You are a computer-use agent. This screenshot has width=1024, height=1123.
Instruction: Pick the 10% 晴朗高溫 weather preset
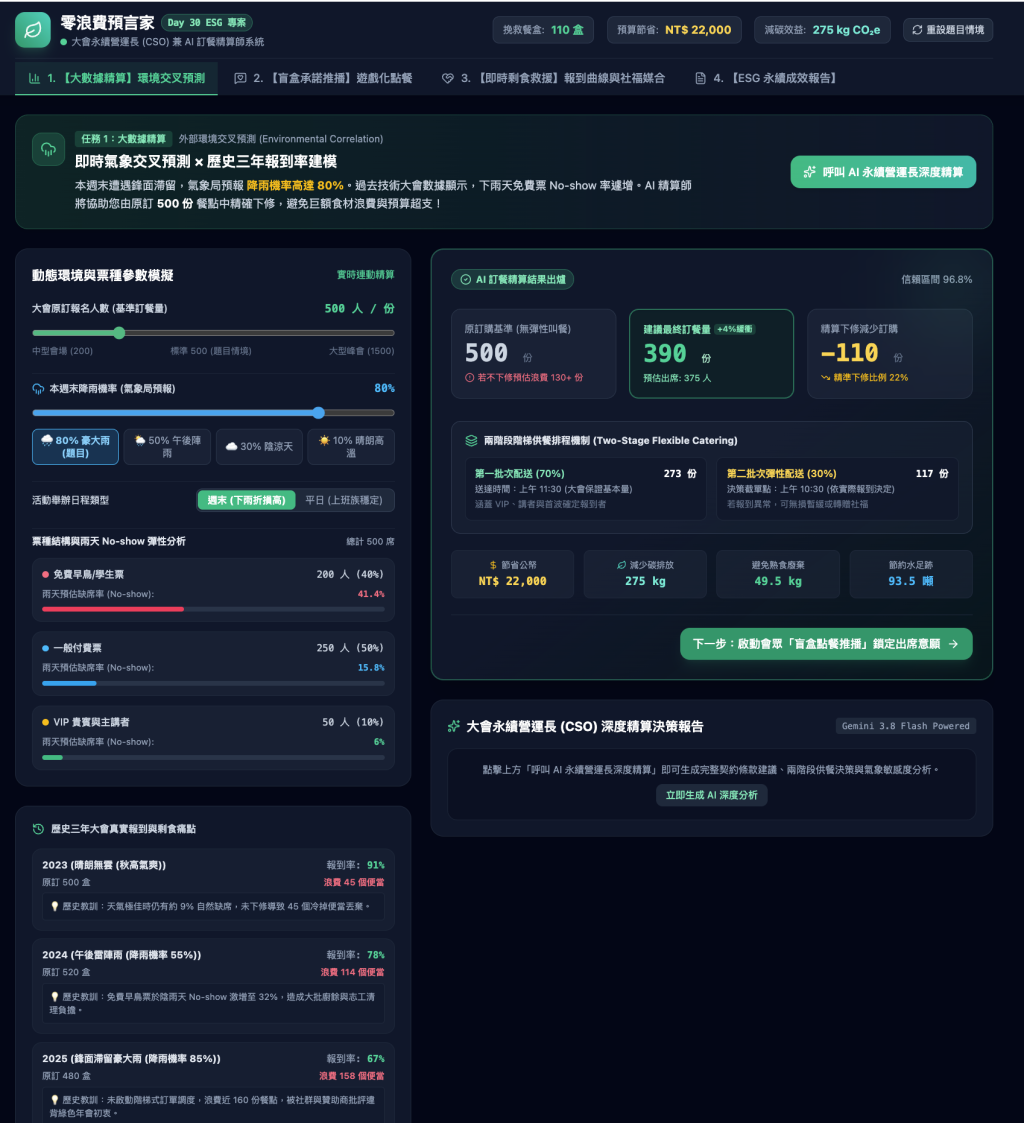(x=351, y=447)
